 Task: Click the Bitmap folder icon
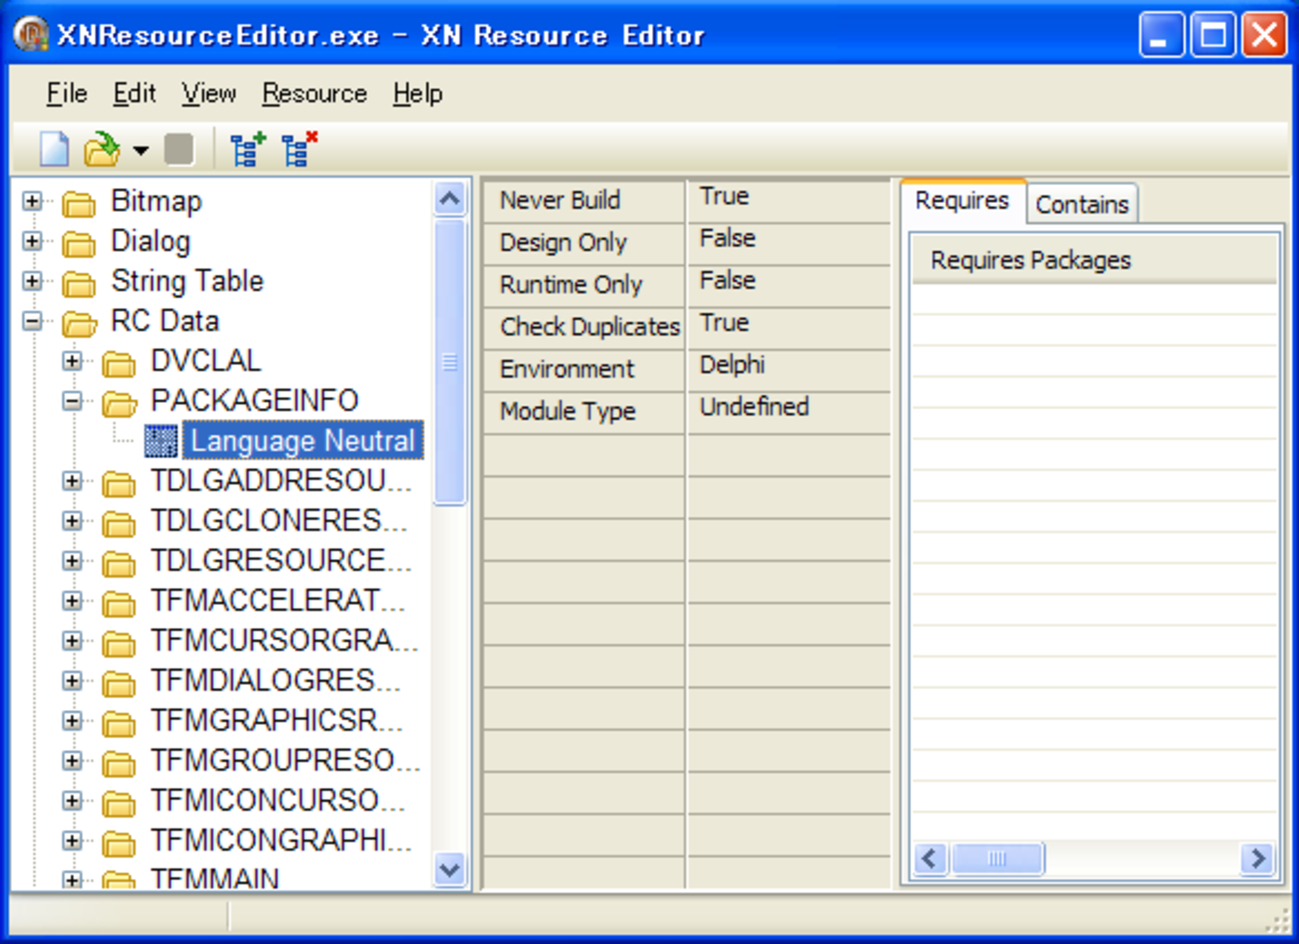[79, 203]
